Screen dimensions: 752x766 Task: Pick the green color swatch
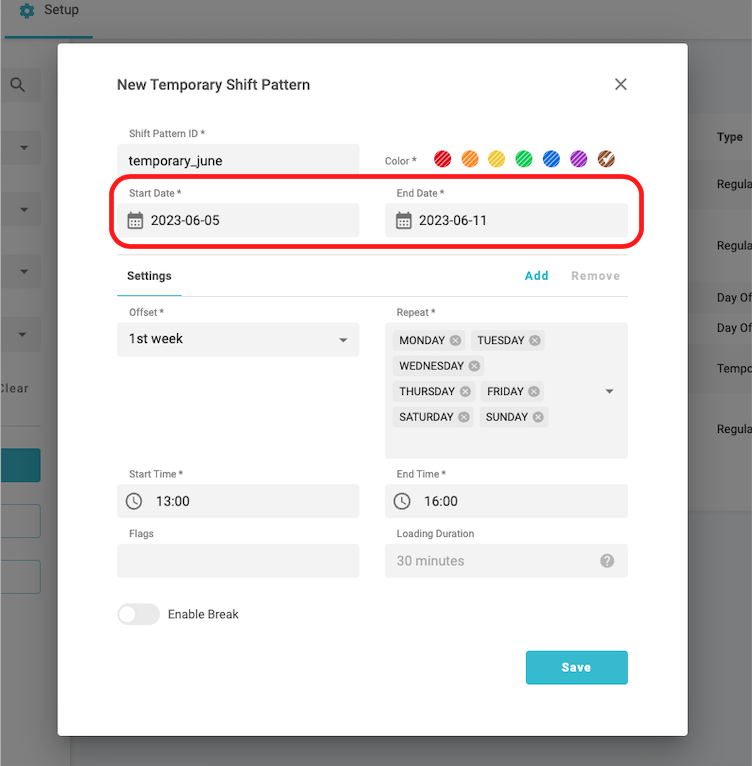click(524, 159)
